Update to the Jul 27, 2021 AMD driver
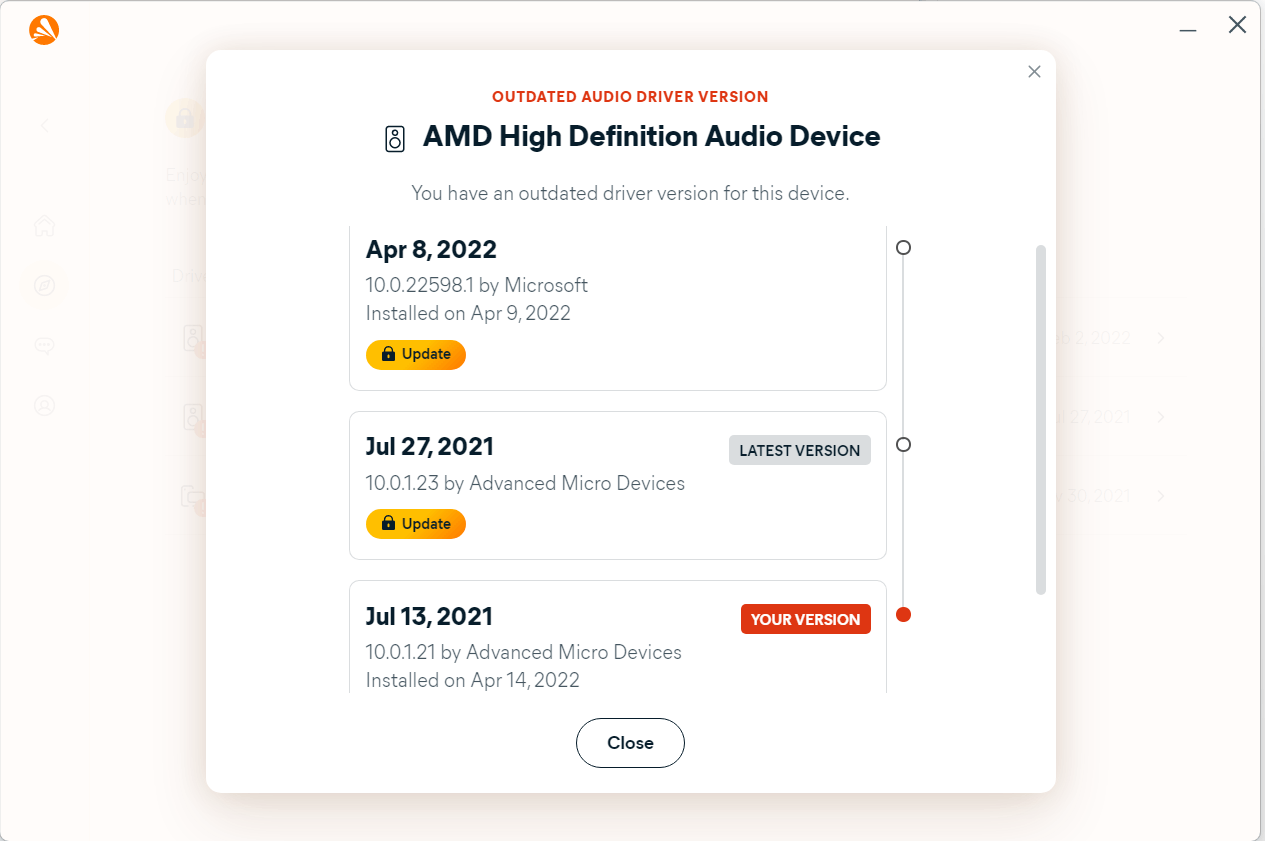1265x841 pixels. pos(416,524)
